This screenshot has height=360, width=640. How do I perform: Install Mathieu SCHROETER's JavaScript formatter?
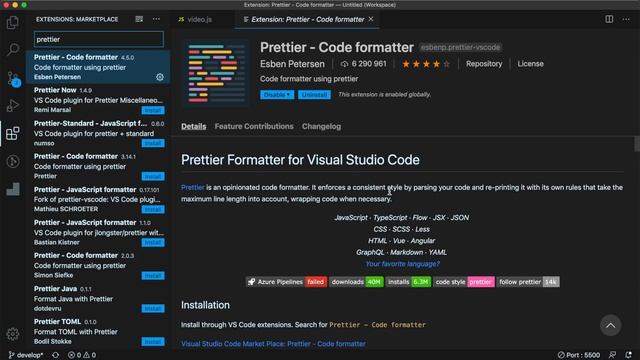pos(153,209)
